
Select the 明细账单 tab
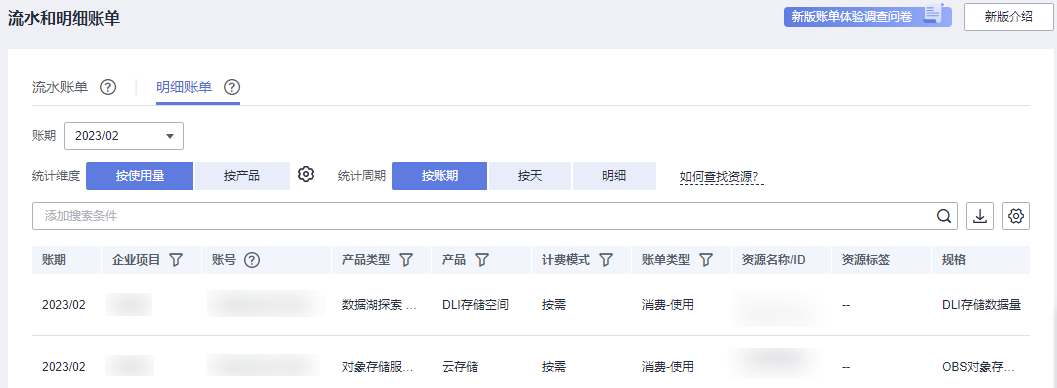tap(184, 87)
